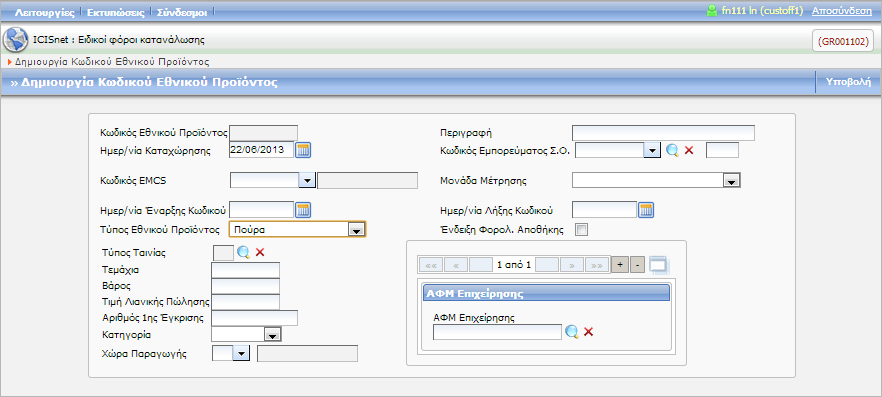The image size is (882, 397).
Task: Clear Κωδικός Εμπορεύματος Σ.Ο. with red X
Action: [x=689, y=150]
